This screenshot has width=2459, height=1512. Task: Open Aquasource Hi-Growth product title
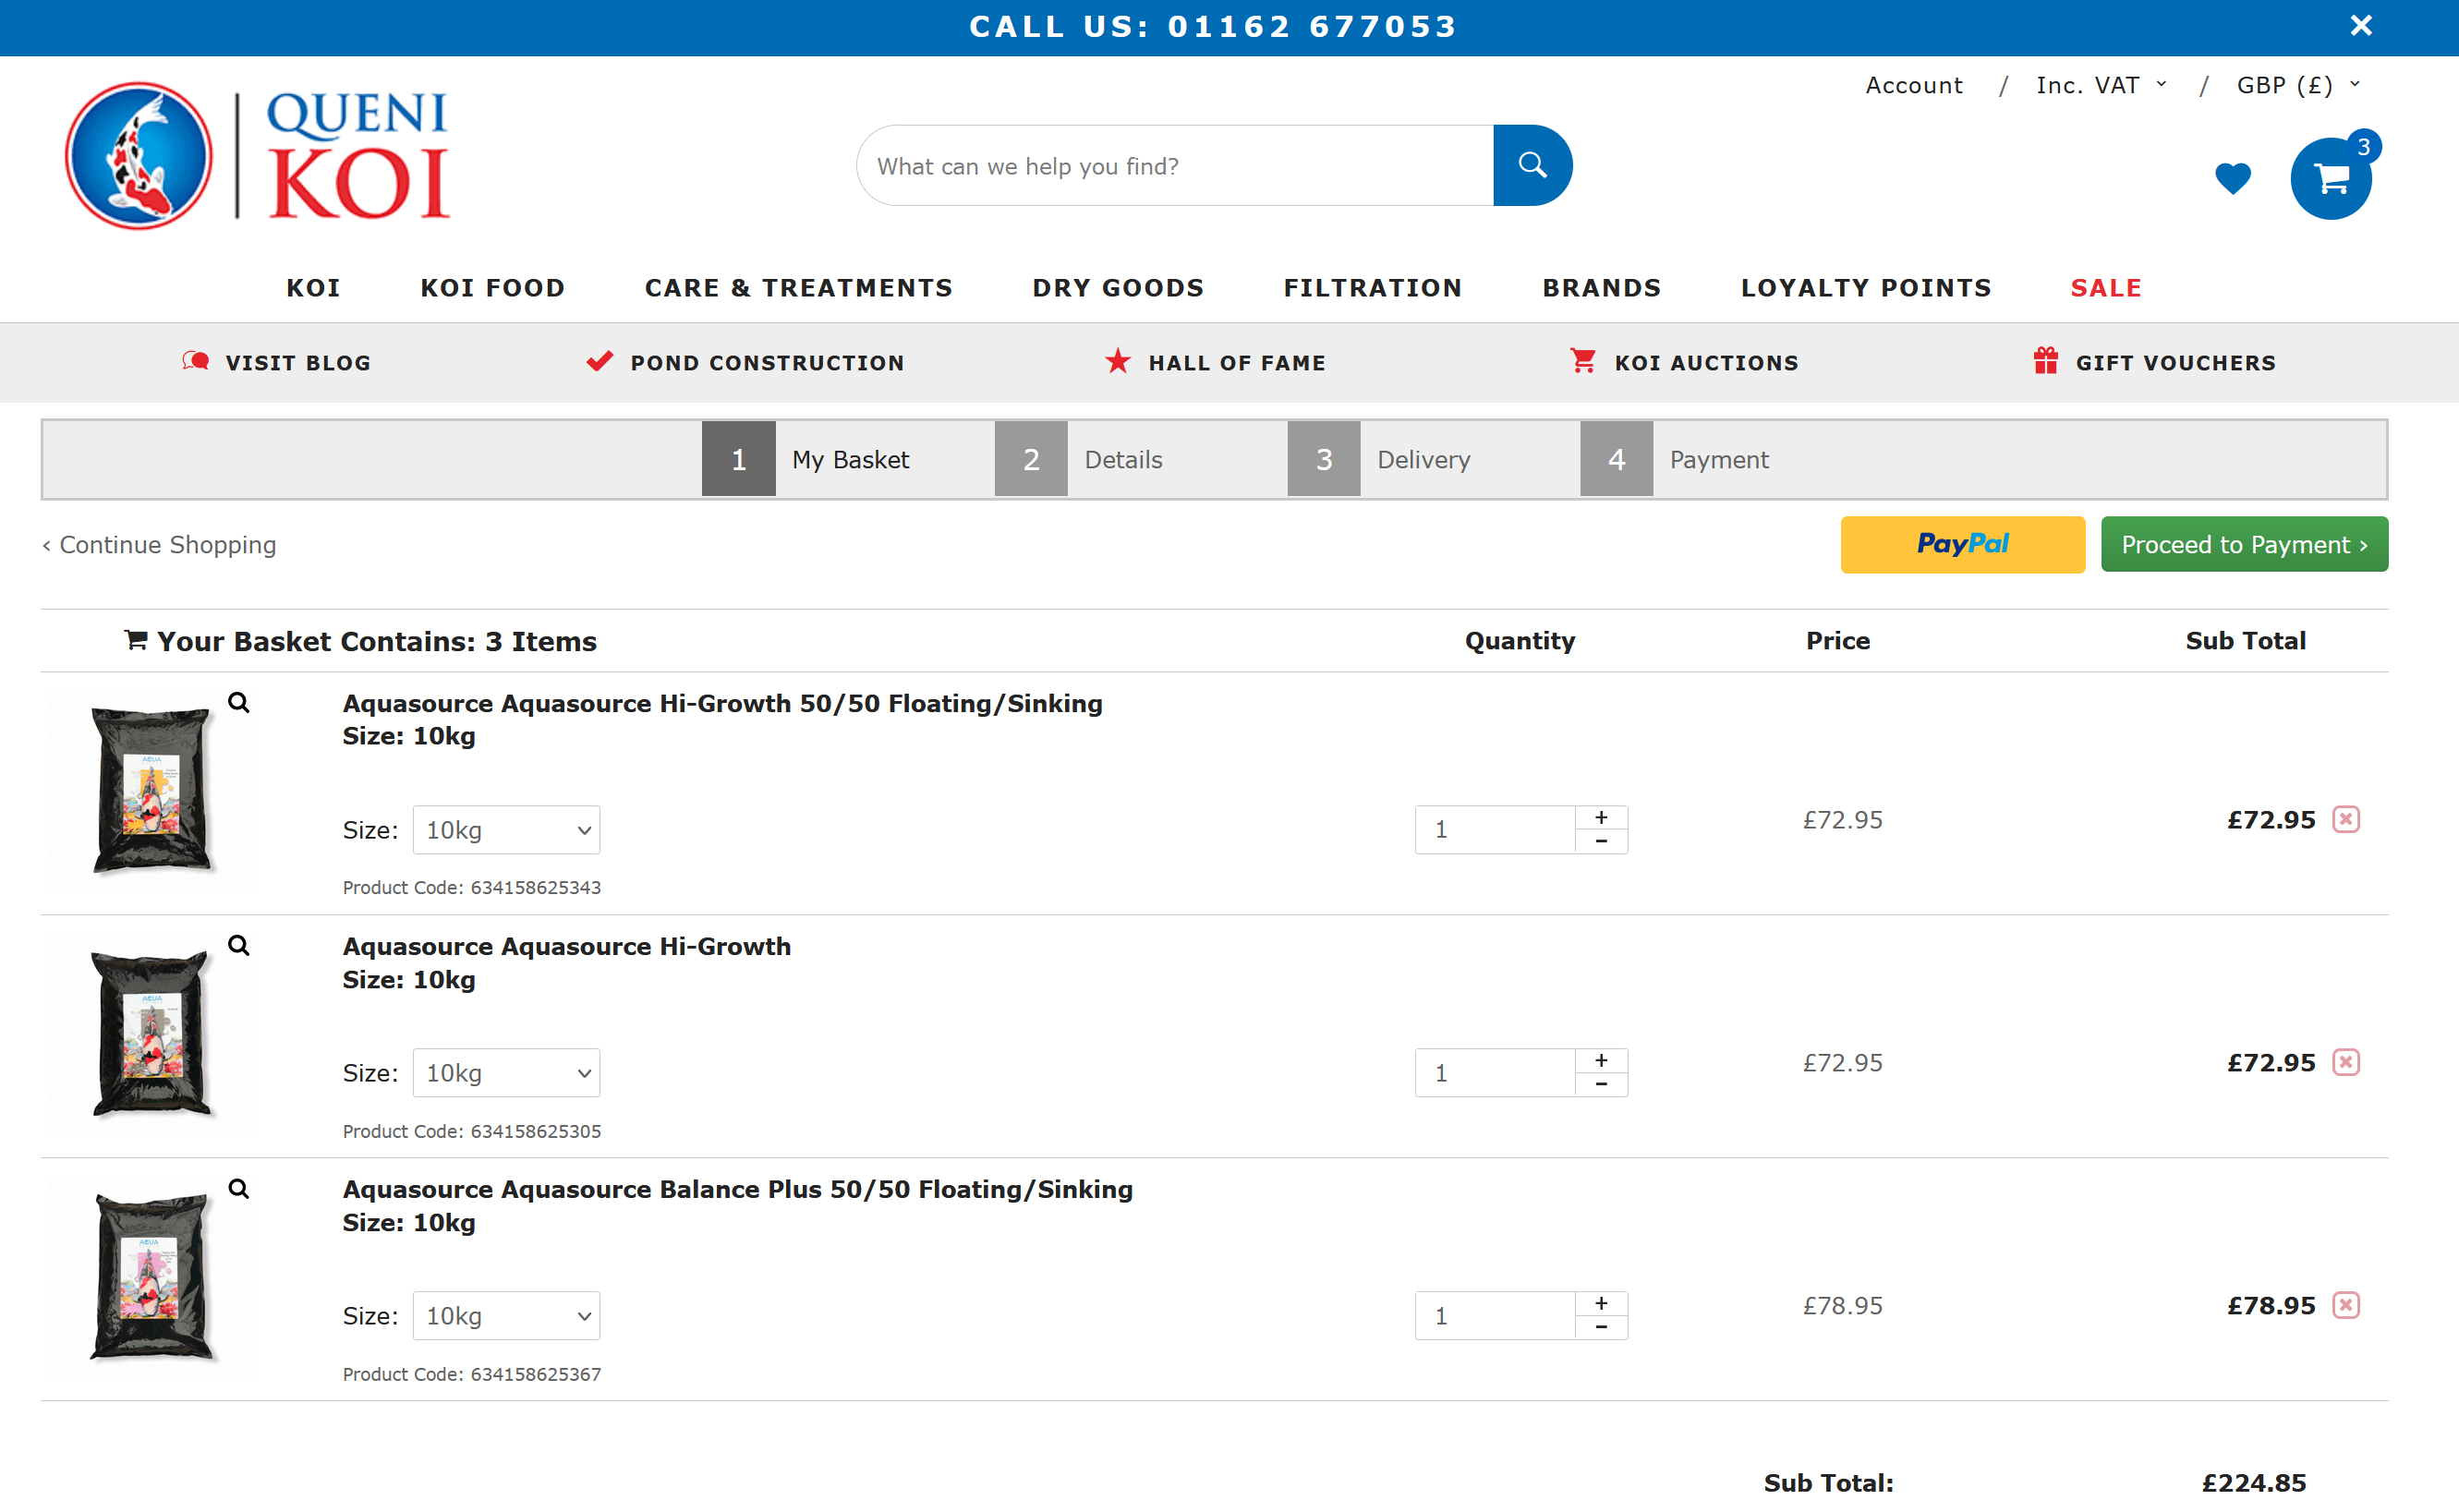pyautogui.click(x=566, y=946)
